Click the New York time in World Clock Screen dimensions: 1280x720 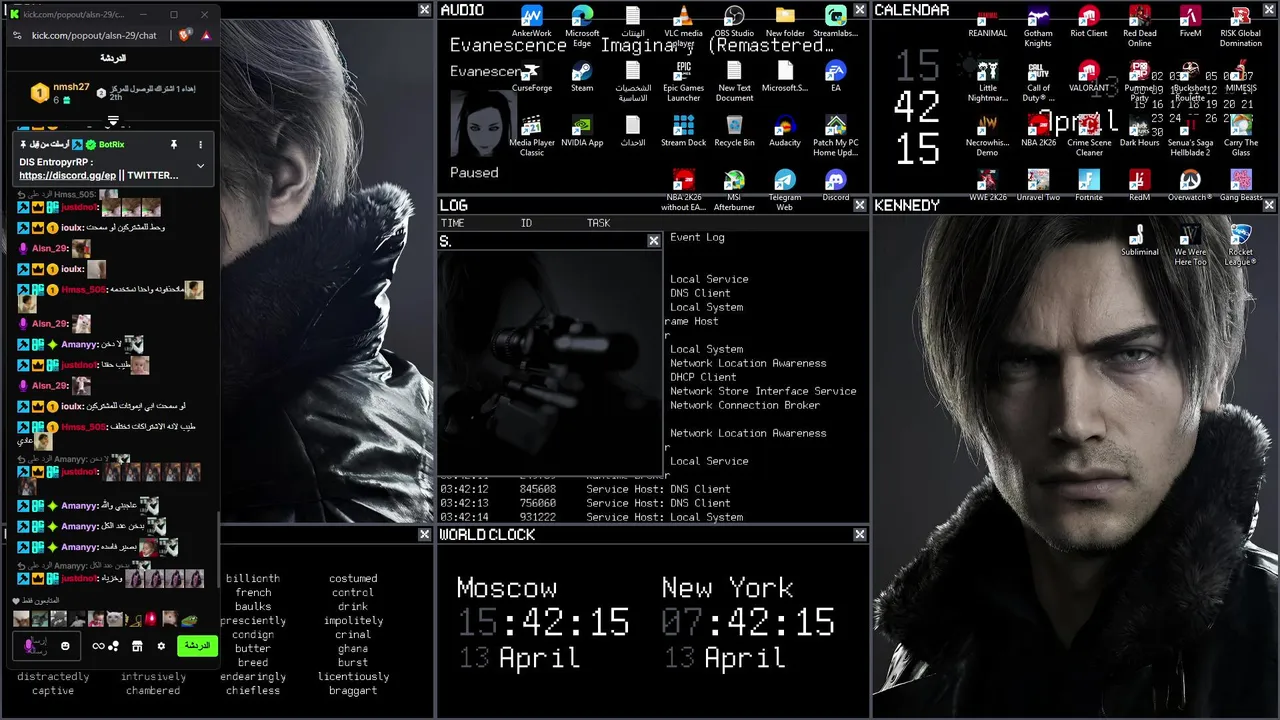pos(748,622)
